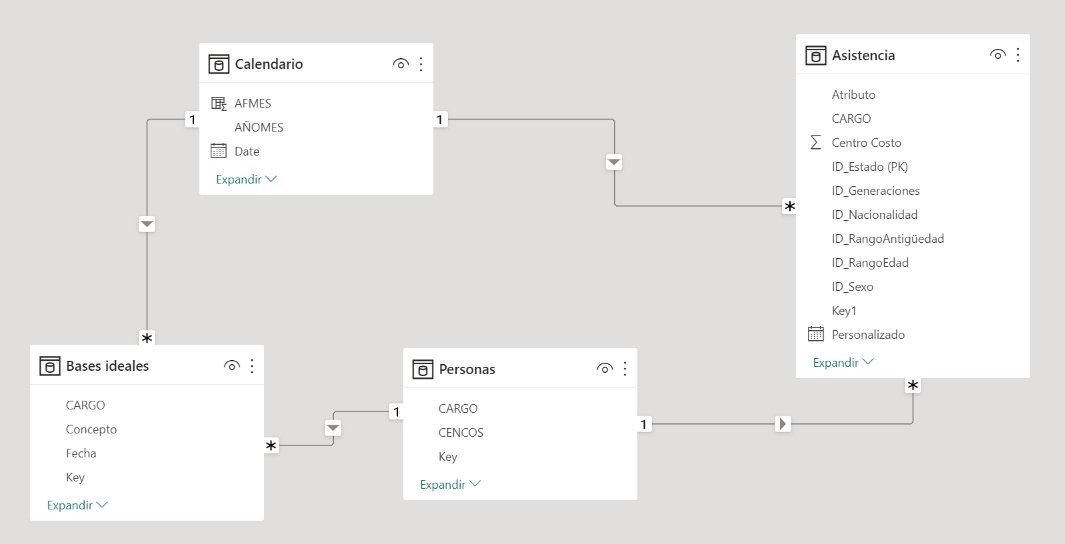Select the Bases ideales header title
Image resolution: width=1065 pixels, height=544 pixels.
click(107, 366)
